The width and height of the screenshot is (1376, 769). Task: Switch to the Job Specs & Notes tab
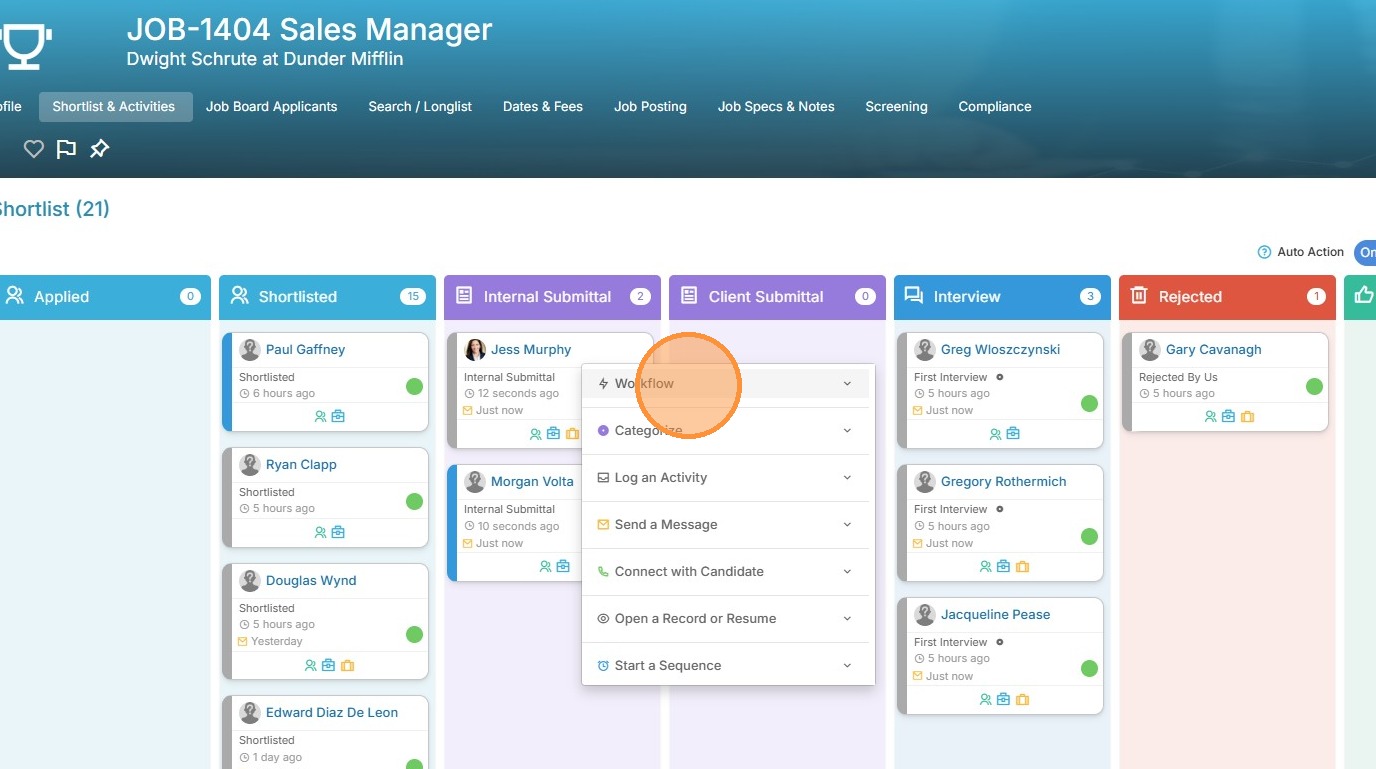[776, 107]
